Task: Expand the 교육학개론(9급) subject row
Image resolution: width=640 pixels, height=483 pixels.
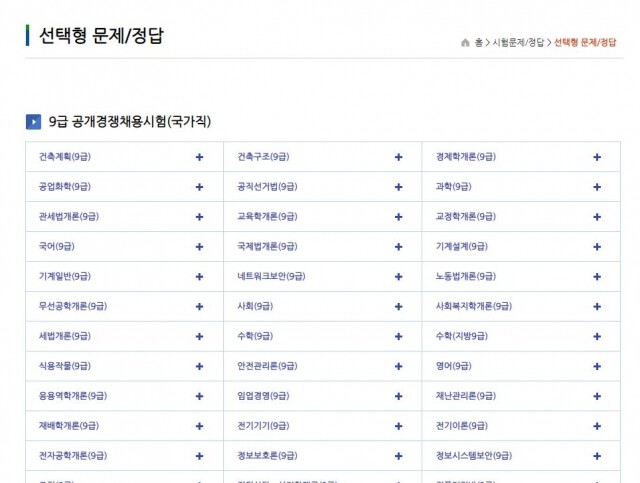Action: click(x=398, y=217)
